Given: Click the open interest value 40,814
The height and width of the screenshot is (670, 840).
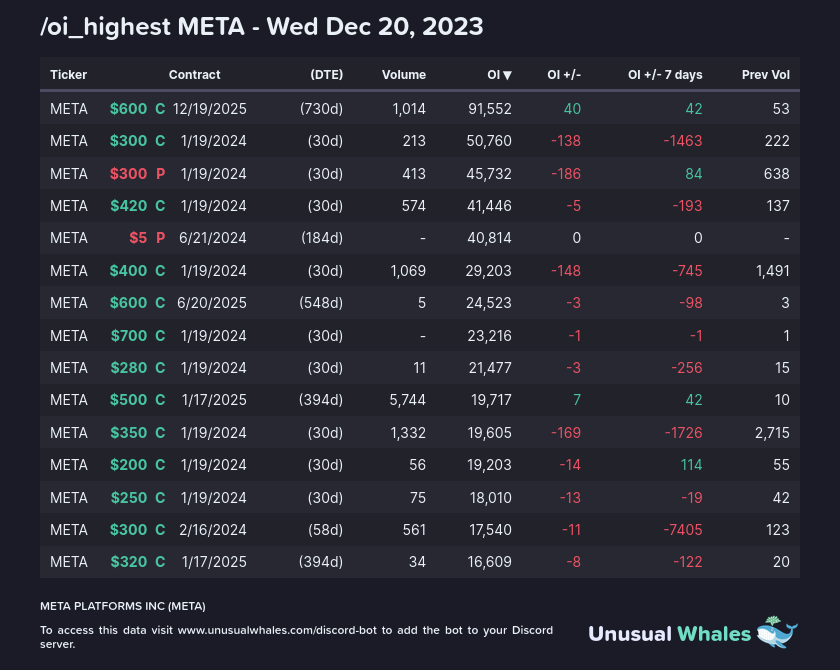Looking at the screenshot, I should click(x=490, y=238).
